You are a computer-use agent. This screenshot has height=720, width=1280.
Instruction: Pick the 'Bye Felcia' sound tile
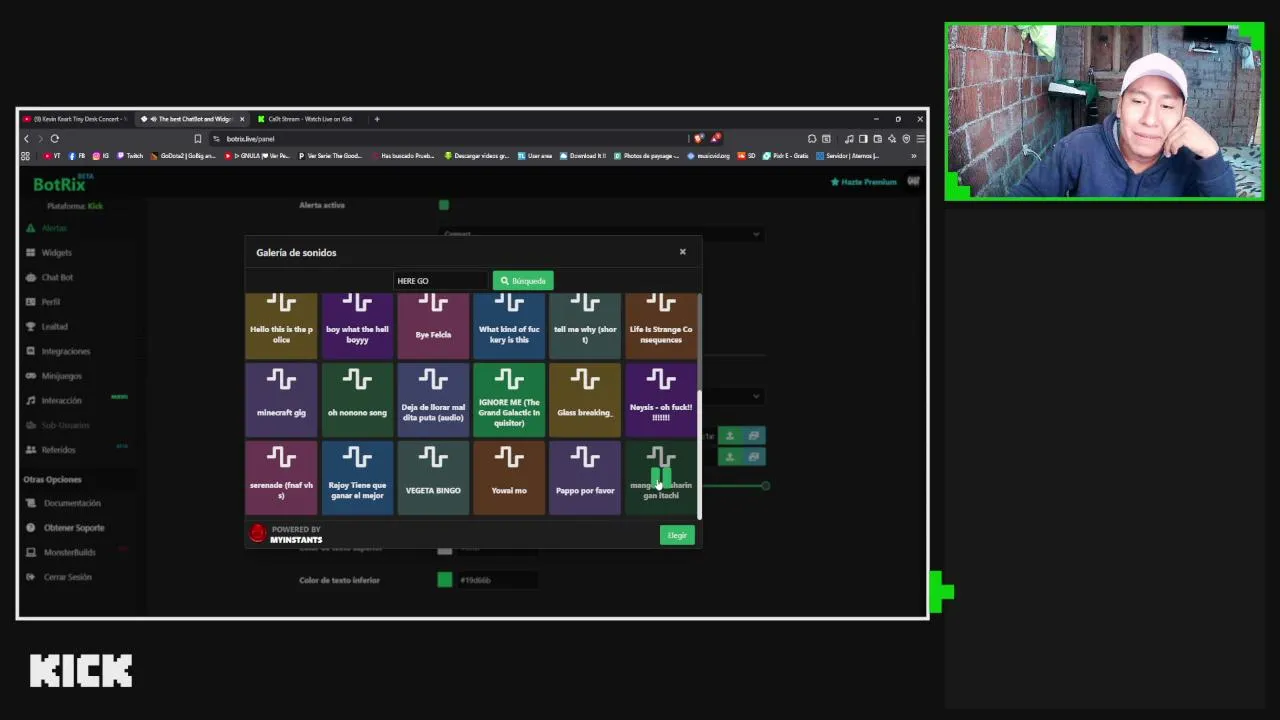(x=433, y=326)
